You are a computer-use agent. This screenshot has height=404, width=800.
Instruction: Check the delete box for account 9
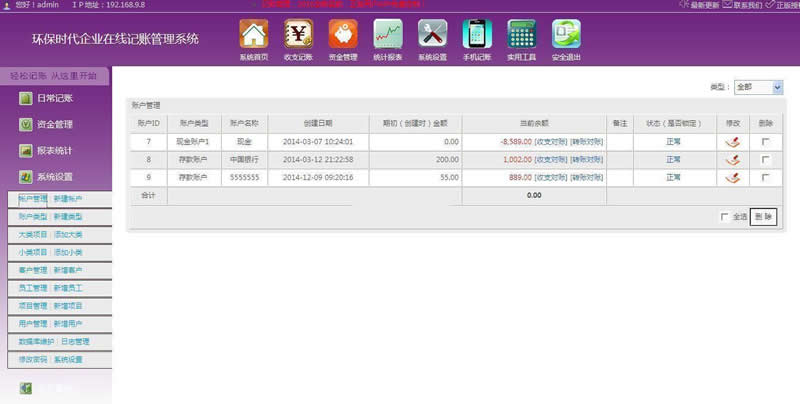[765, 177]
